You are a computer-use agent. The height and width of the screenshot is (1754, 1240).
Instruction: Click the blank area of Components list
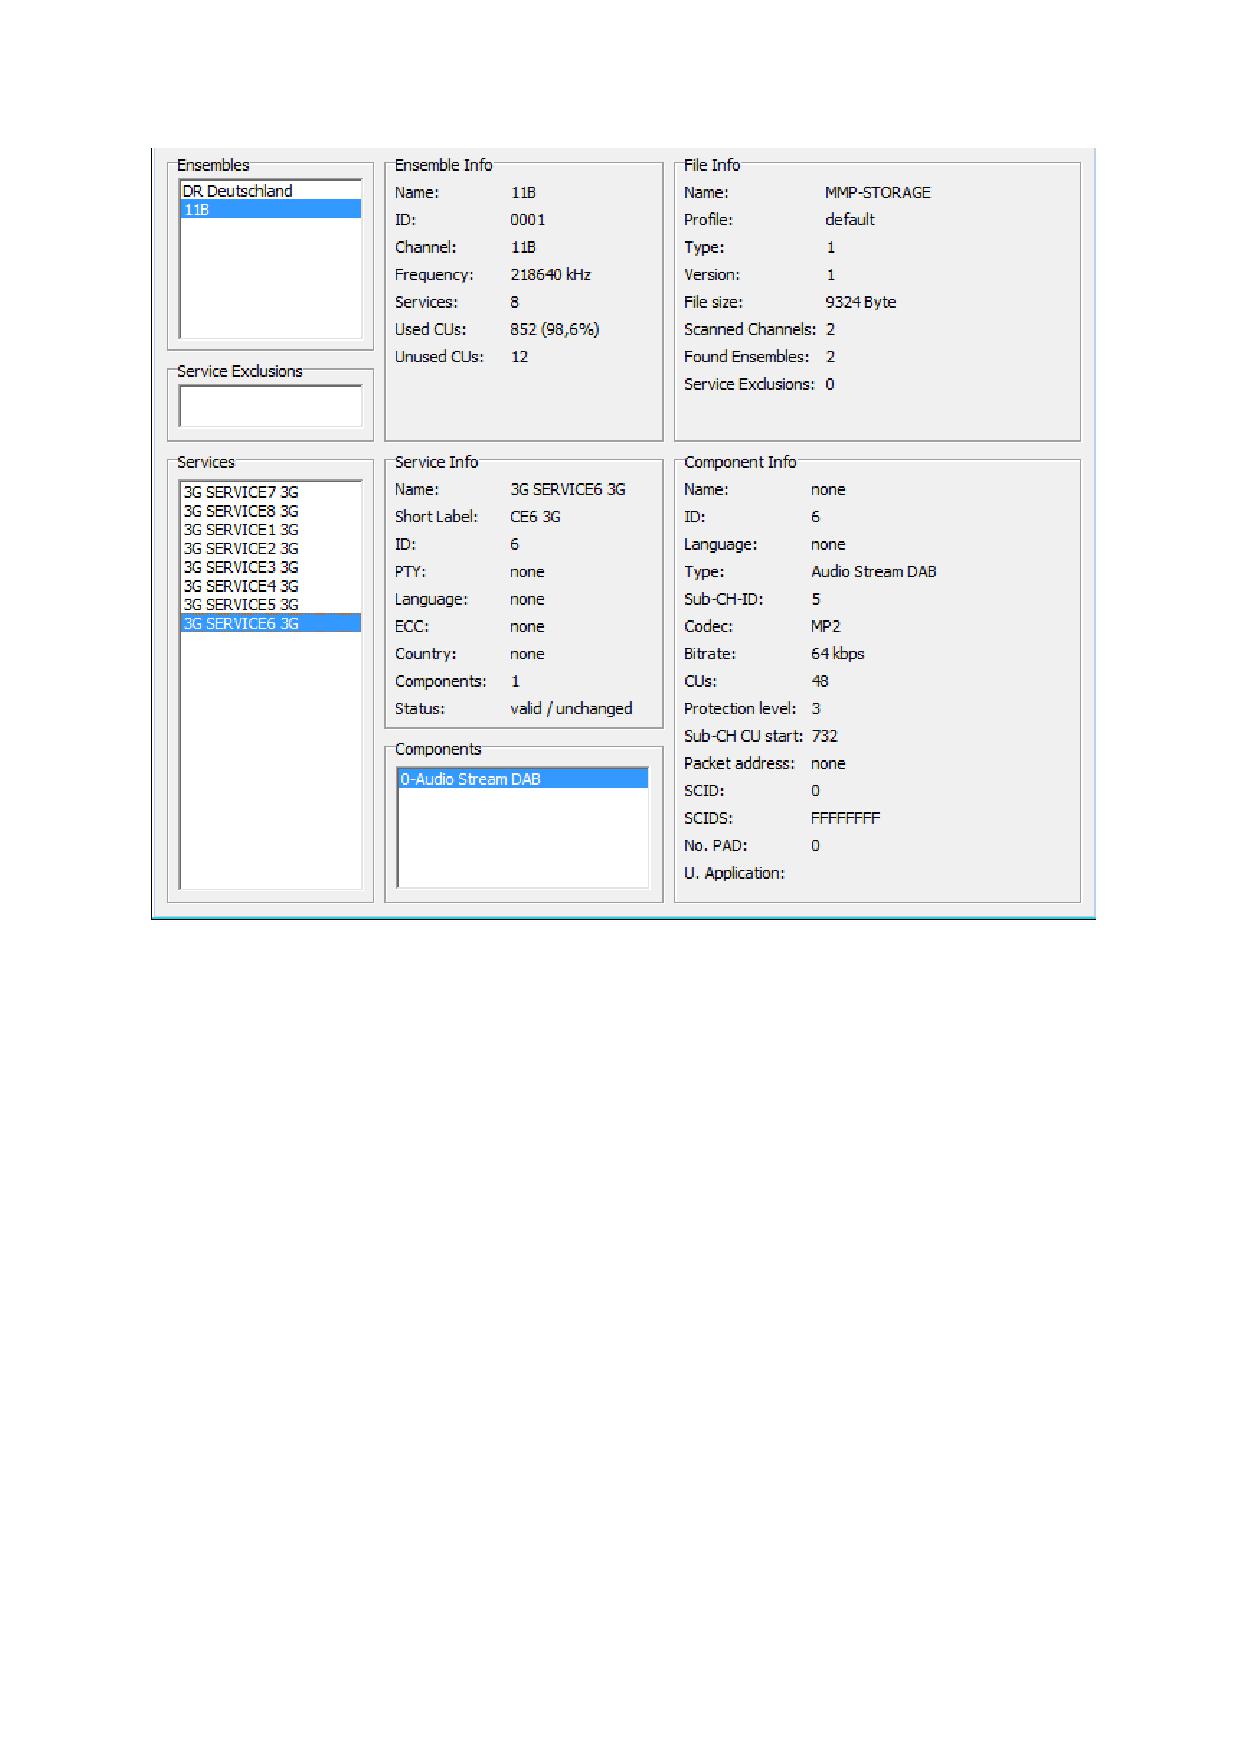point(522,838)
